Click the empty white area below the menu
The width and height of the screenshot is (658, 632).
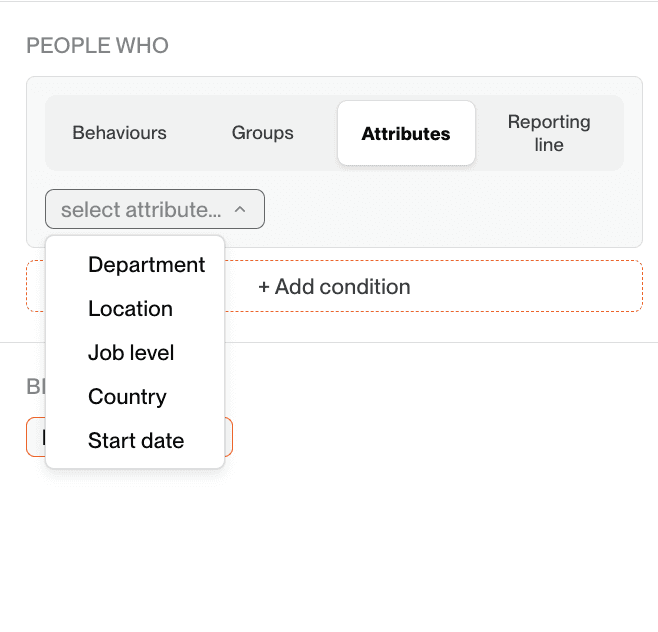point(330,550)
